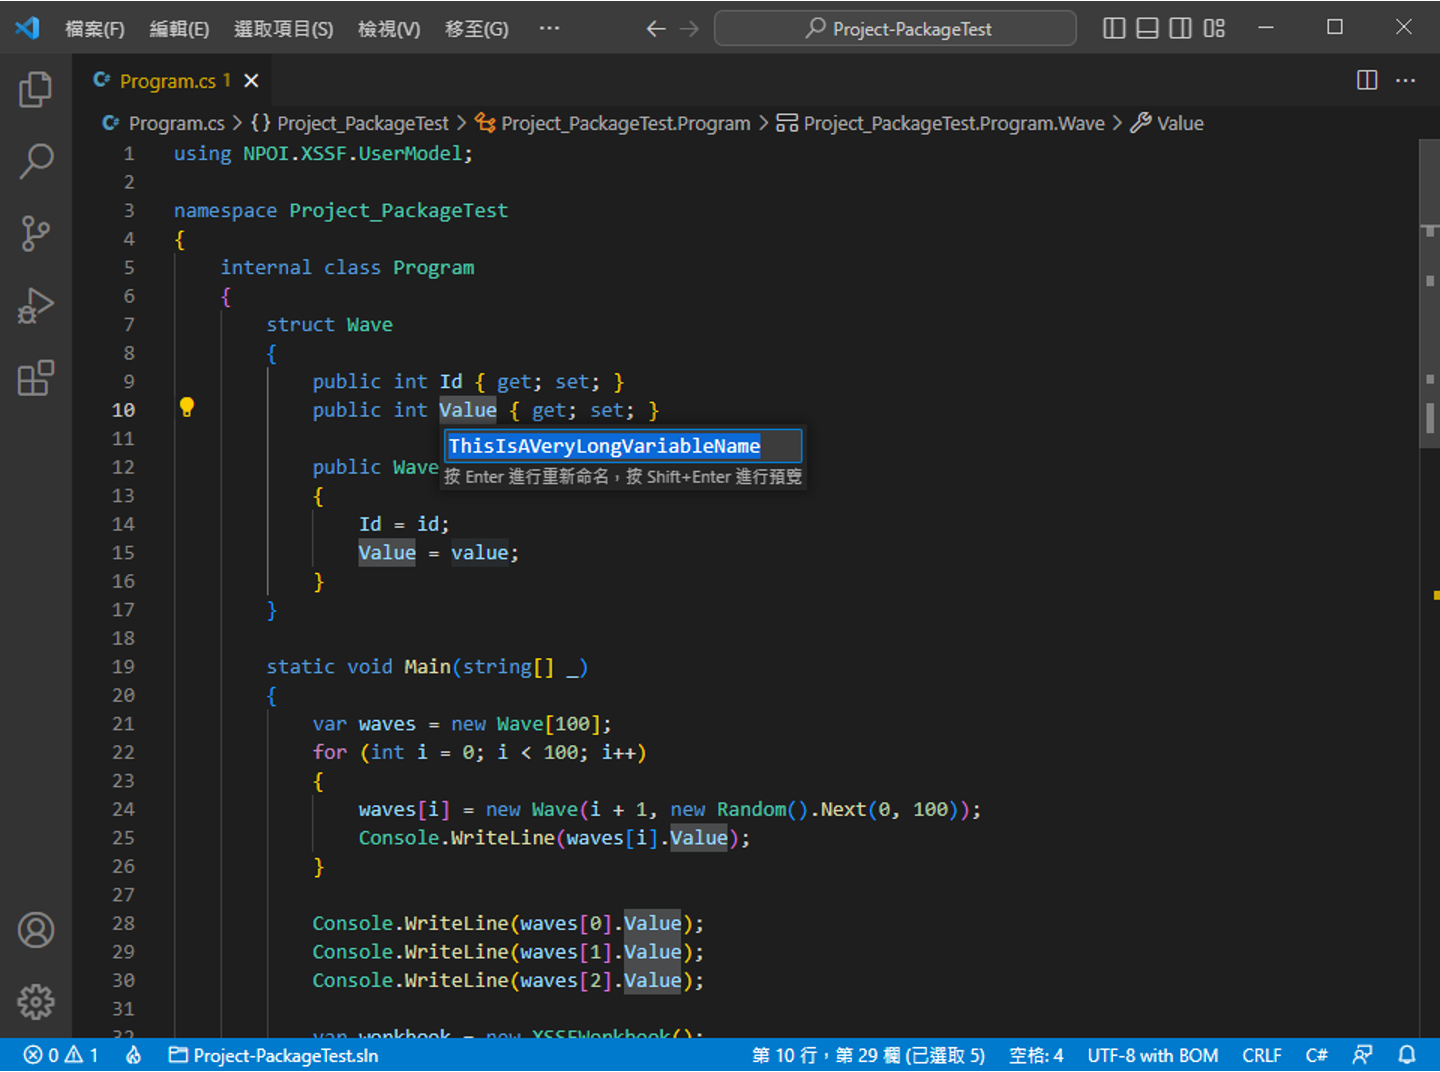Open Source Control view
Screen dimensions: 1440x1072
(x=36, y=233)
